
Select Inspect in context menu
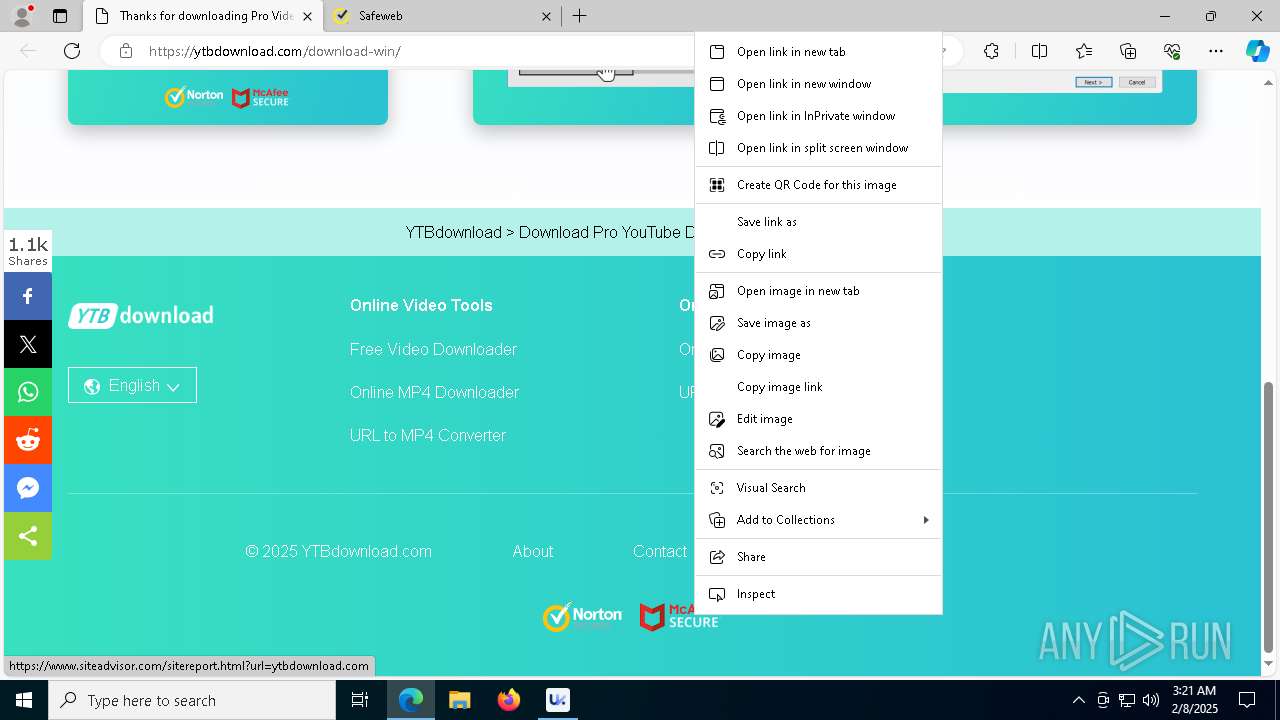[818, 594]
